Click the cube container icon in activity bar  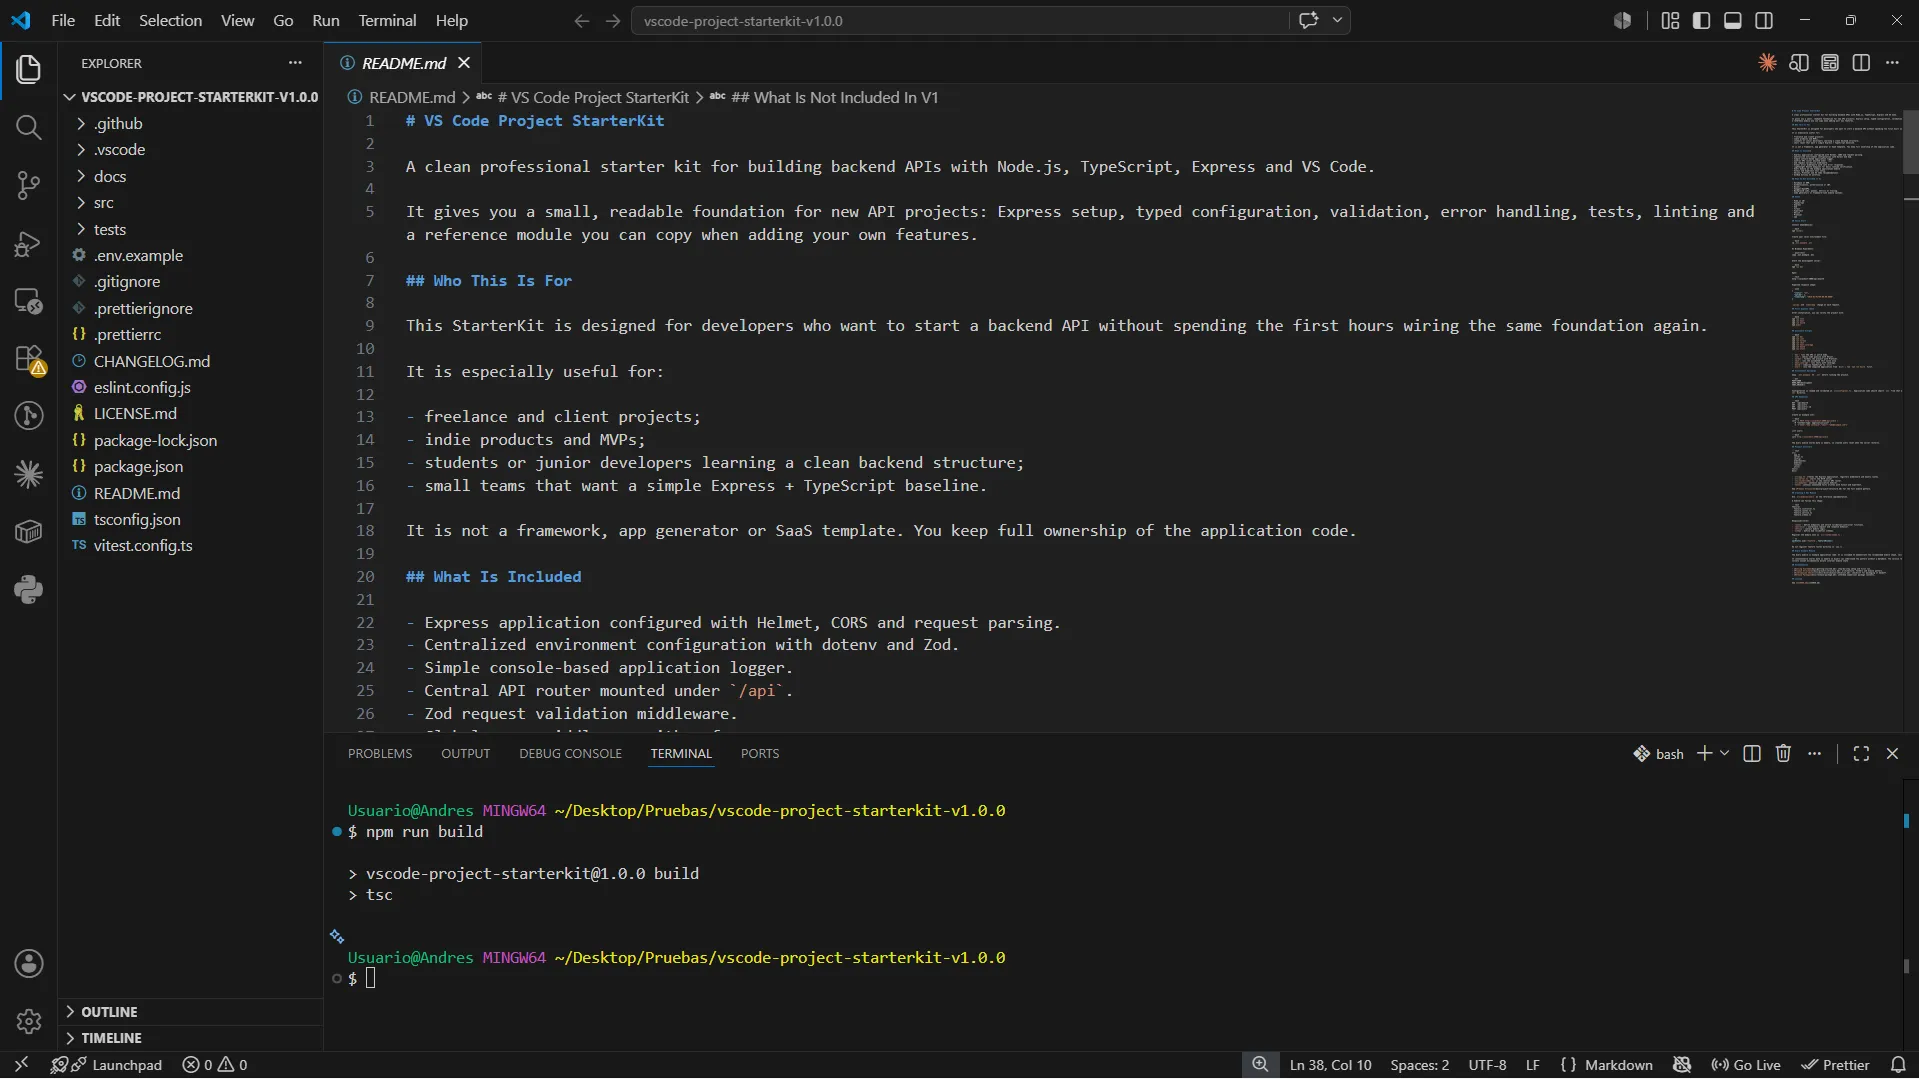click(28, 532)
